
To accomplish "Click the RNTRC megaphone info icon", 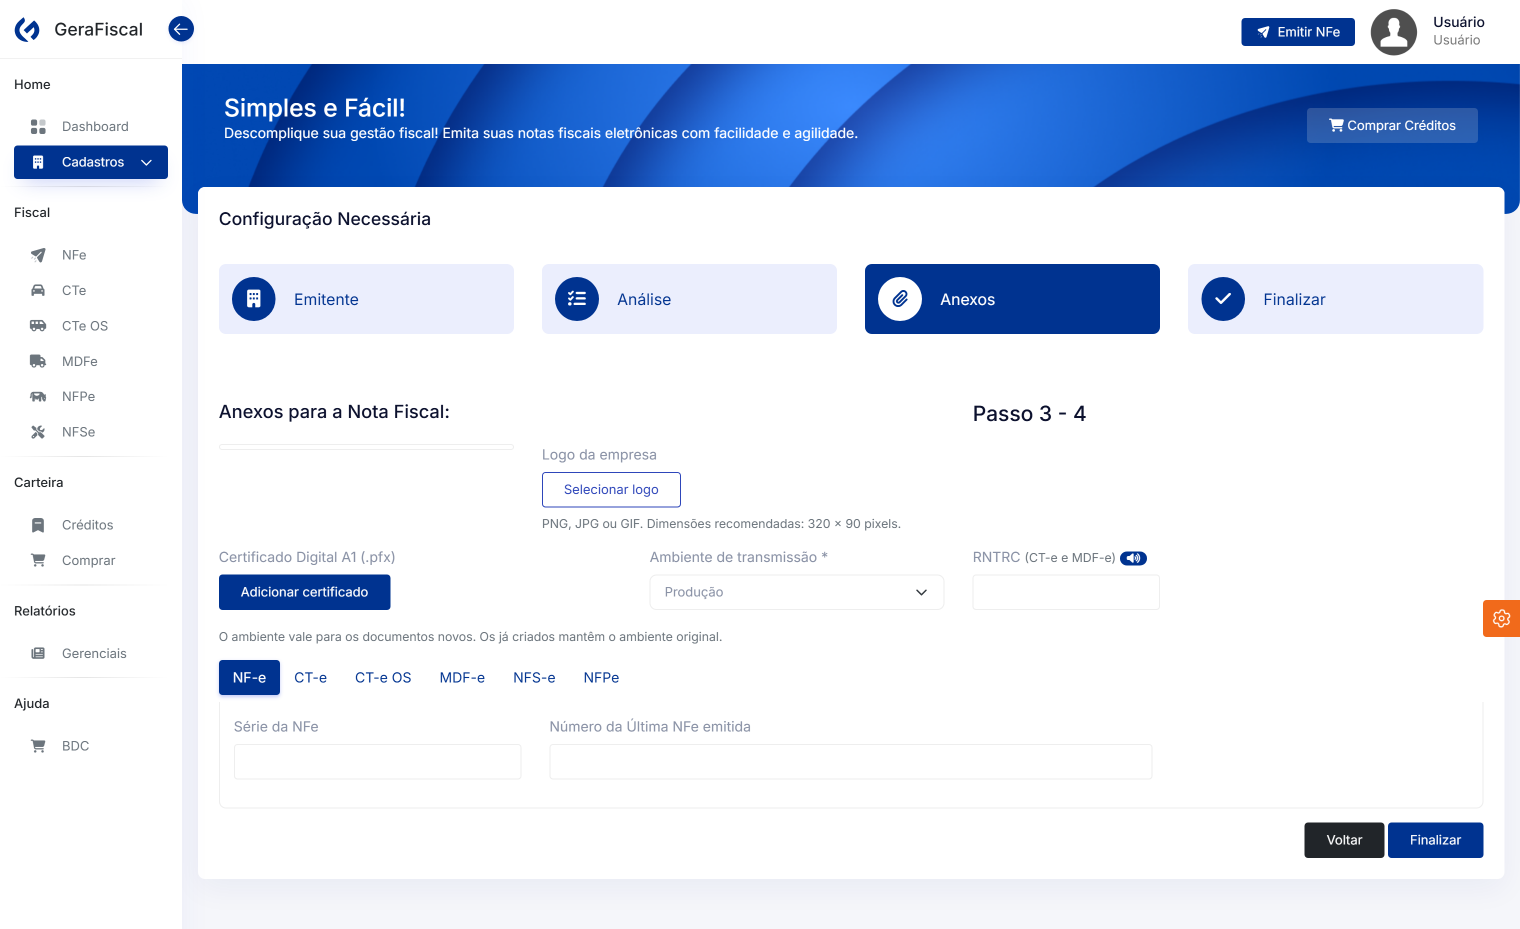I will pos(1133,558).
